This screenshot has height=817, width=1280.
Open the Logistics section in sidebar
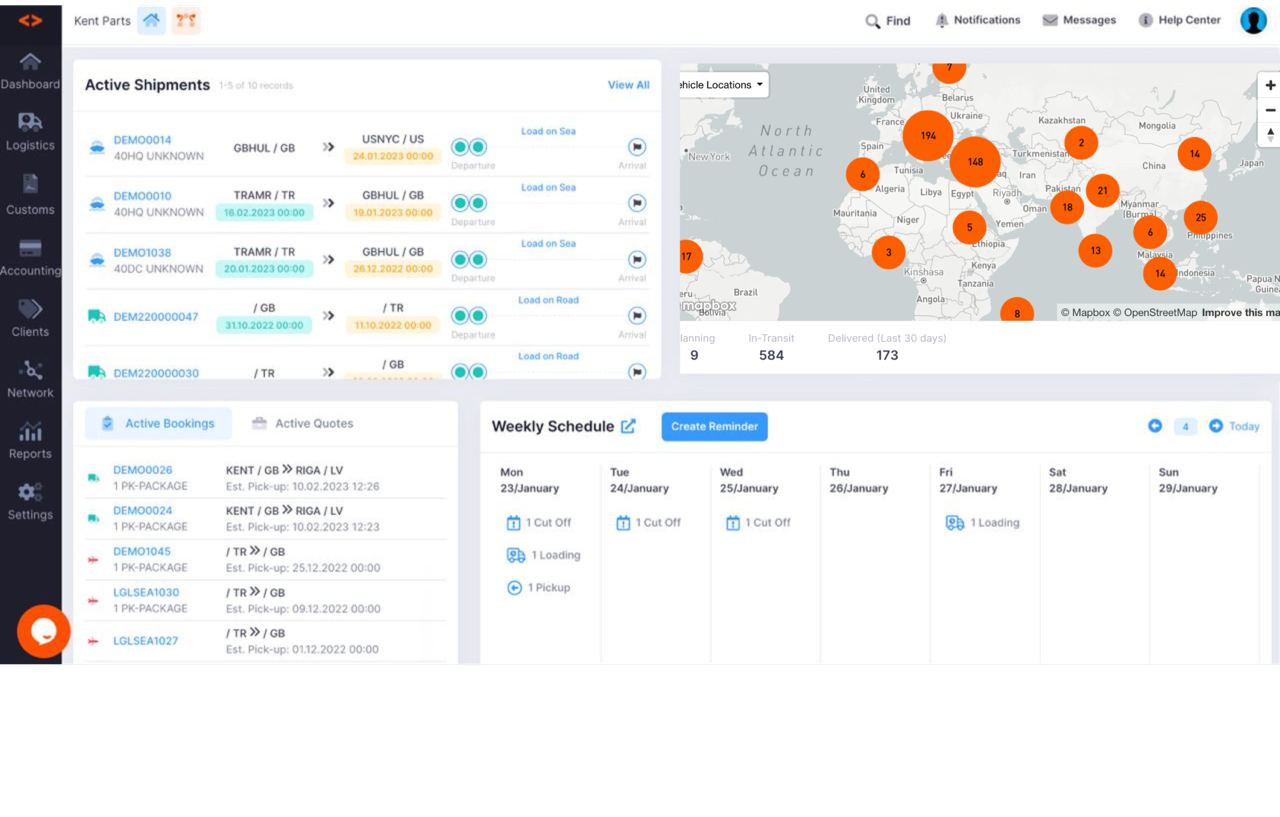click(31, 135)
